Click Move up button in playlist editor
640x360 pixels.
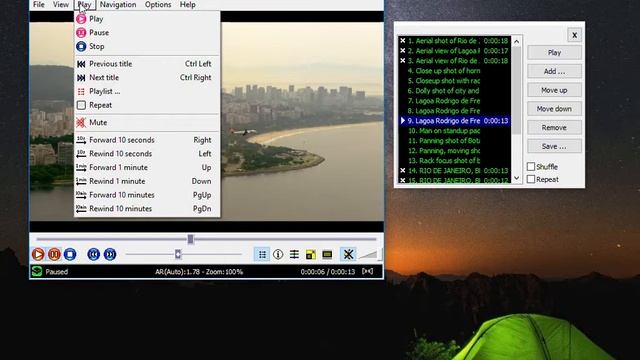click(554, 90)
